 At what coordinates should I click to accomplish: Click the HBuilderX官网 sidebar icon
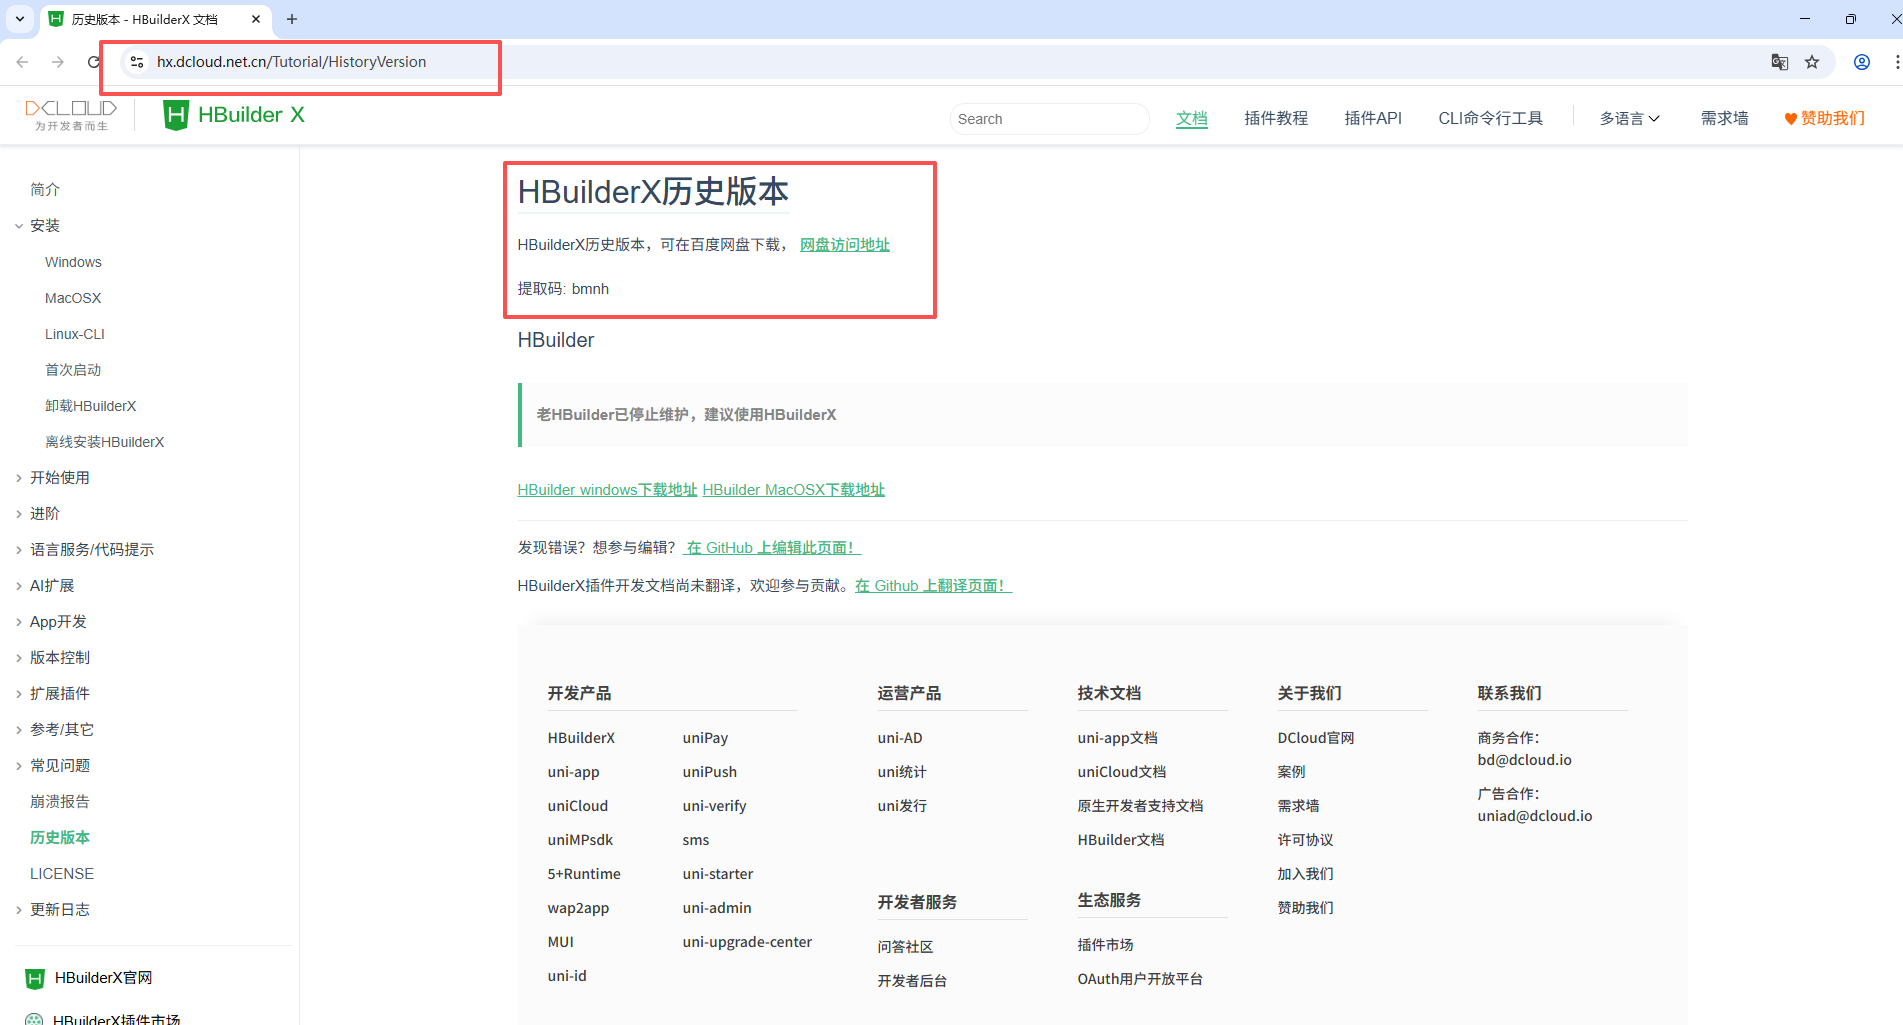click(35, 979)
